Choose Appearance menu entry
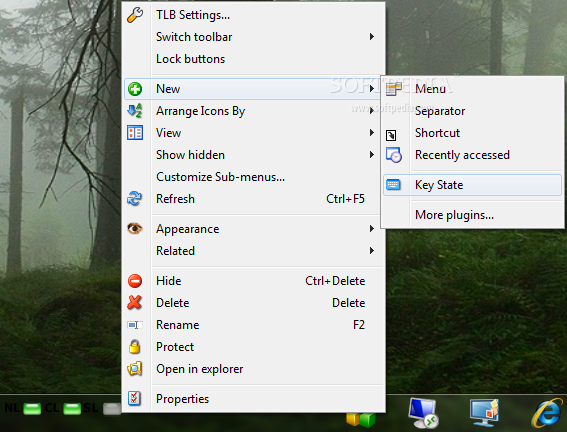Image resolution: width=567 pixels, height=432 pixels. pos(253,228)
